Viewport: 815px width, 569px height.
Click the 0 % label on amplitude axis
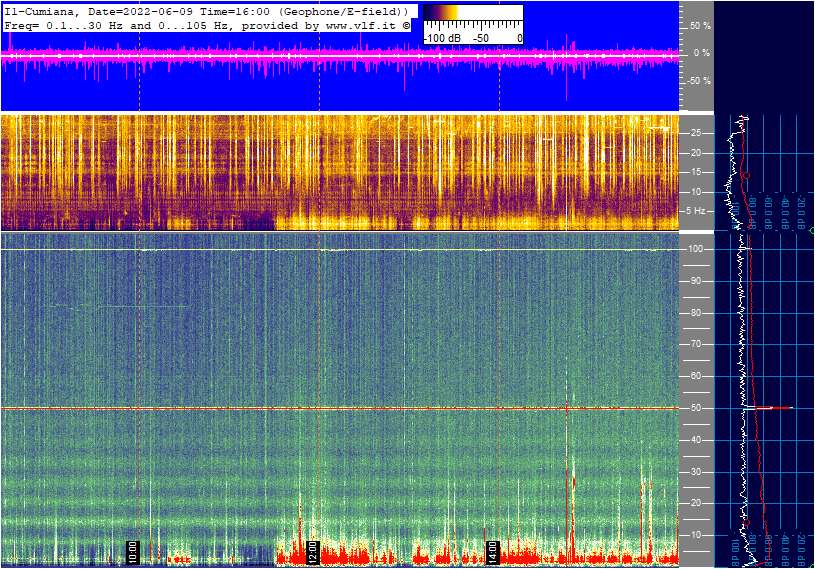click(x=700, y=52)
